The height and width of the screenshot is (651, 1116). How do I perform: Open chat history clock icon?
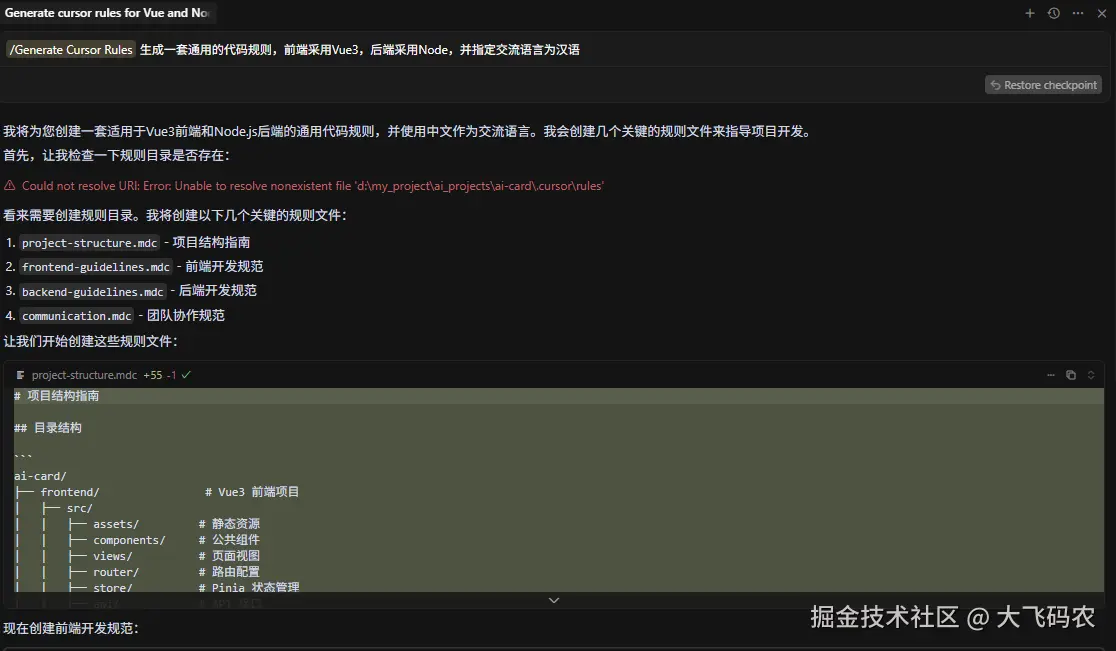click(x=1053, y=13)
